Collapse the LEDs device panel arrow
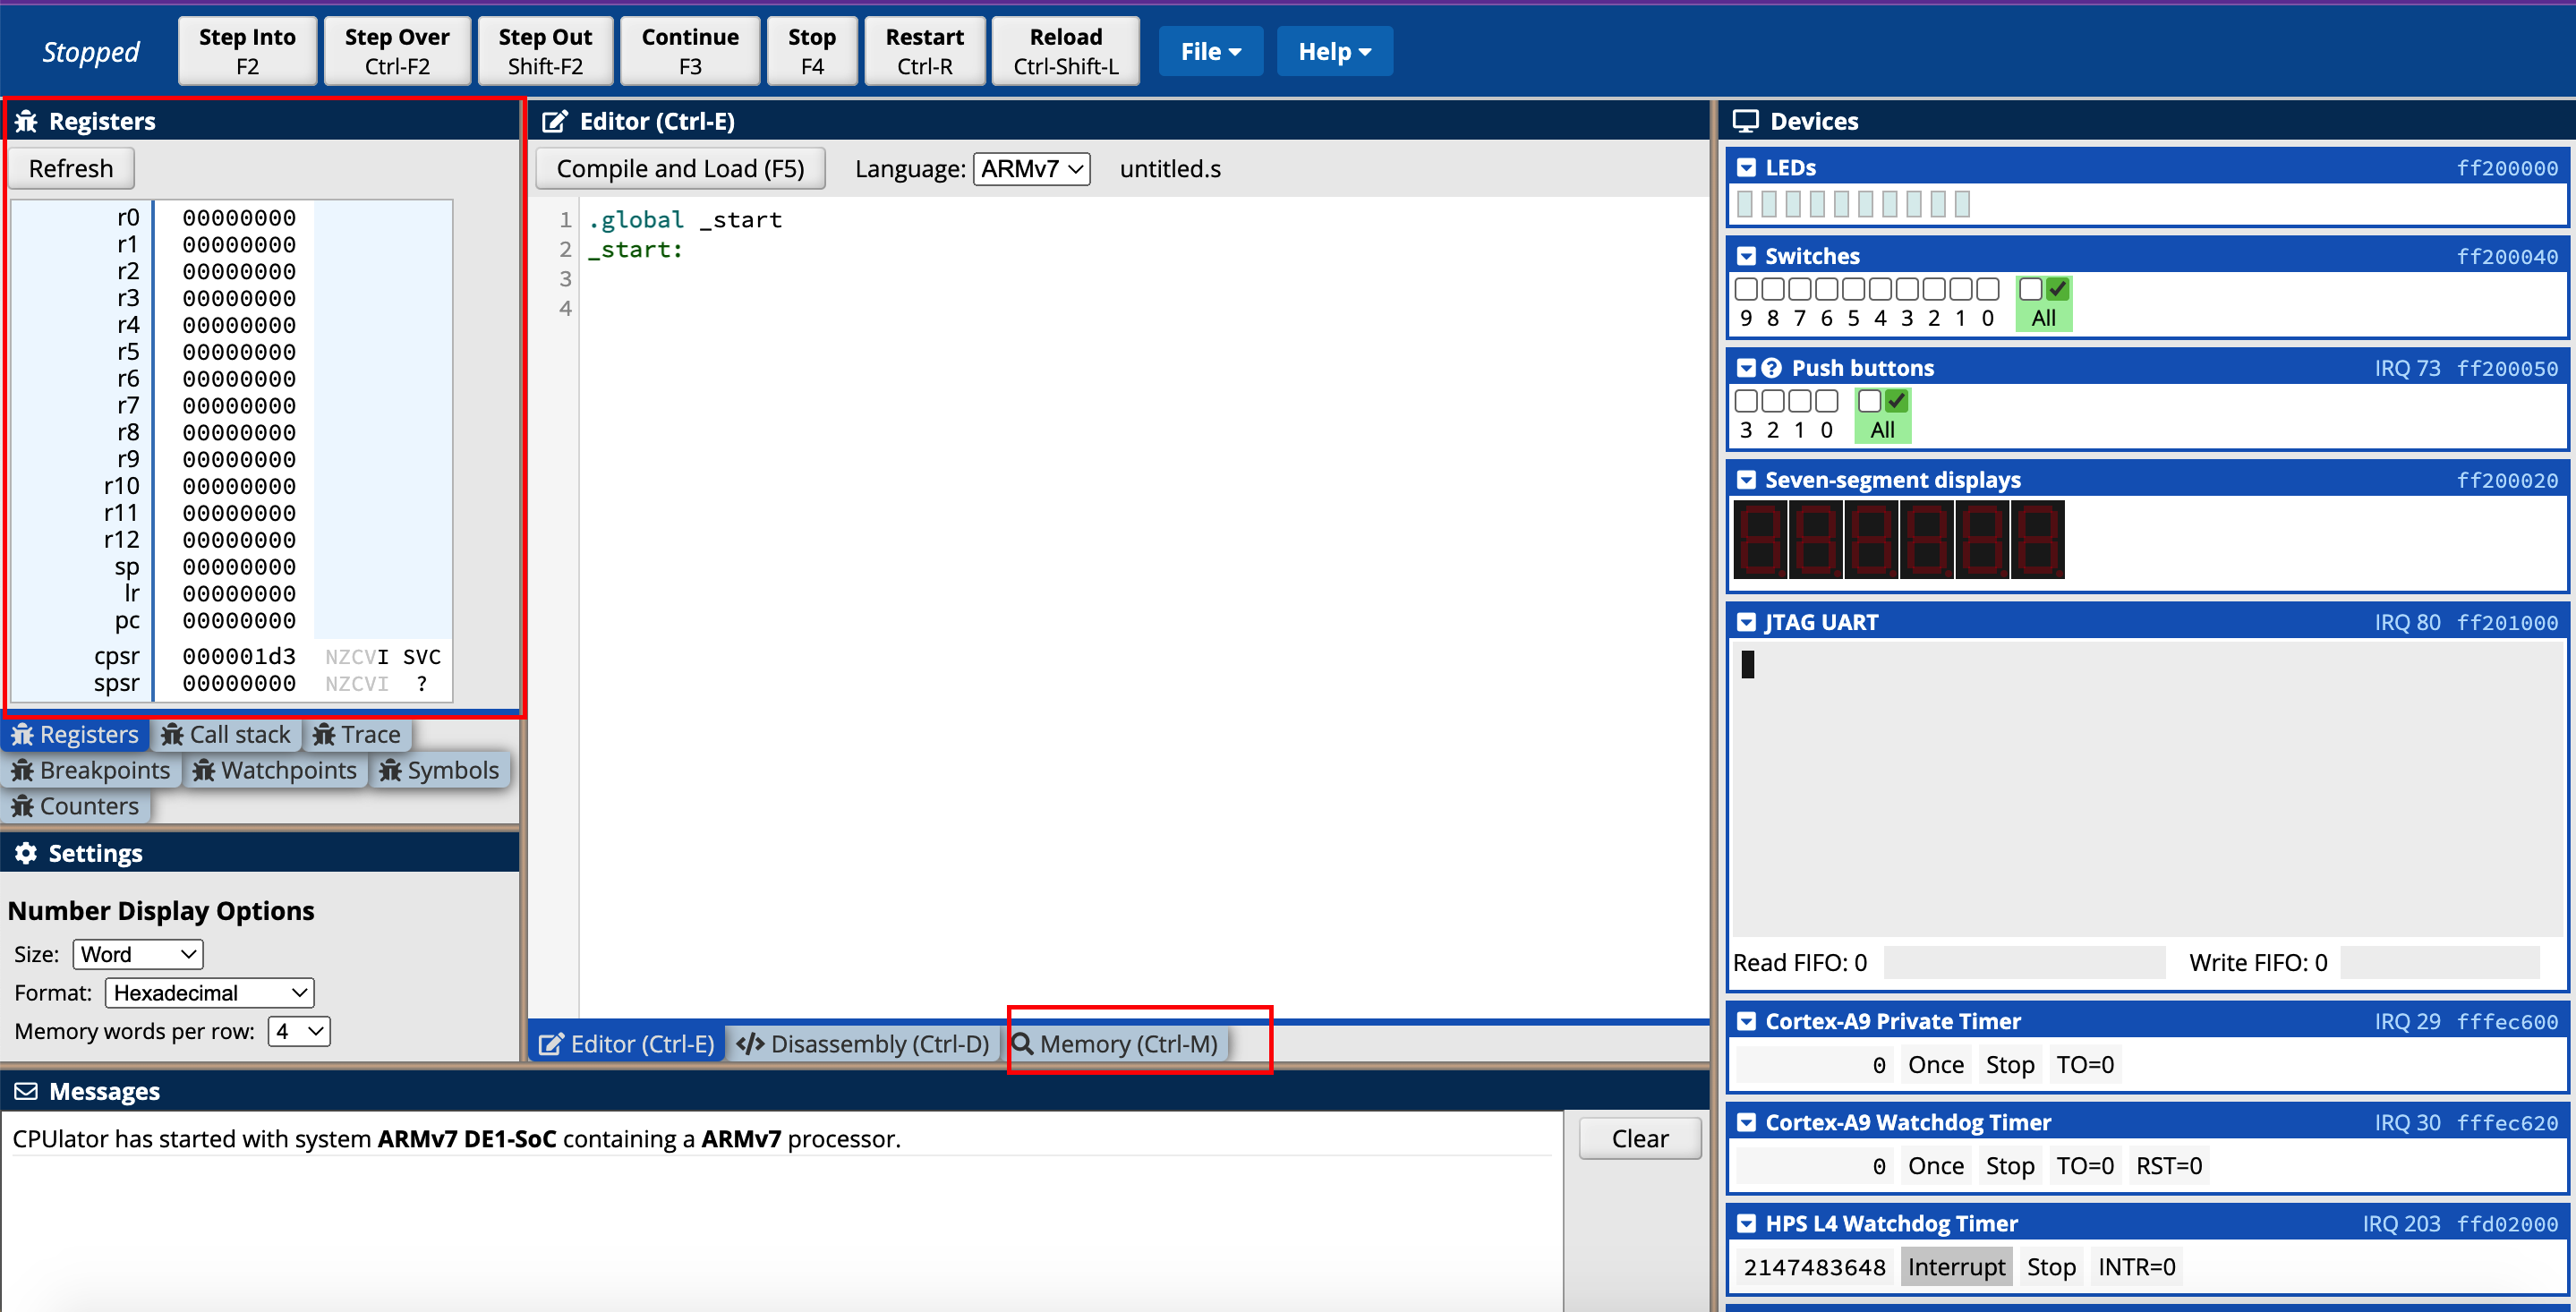The image size is (2576, 1312). (x=1746, y=168)
